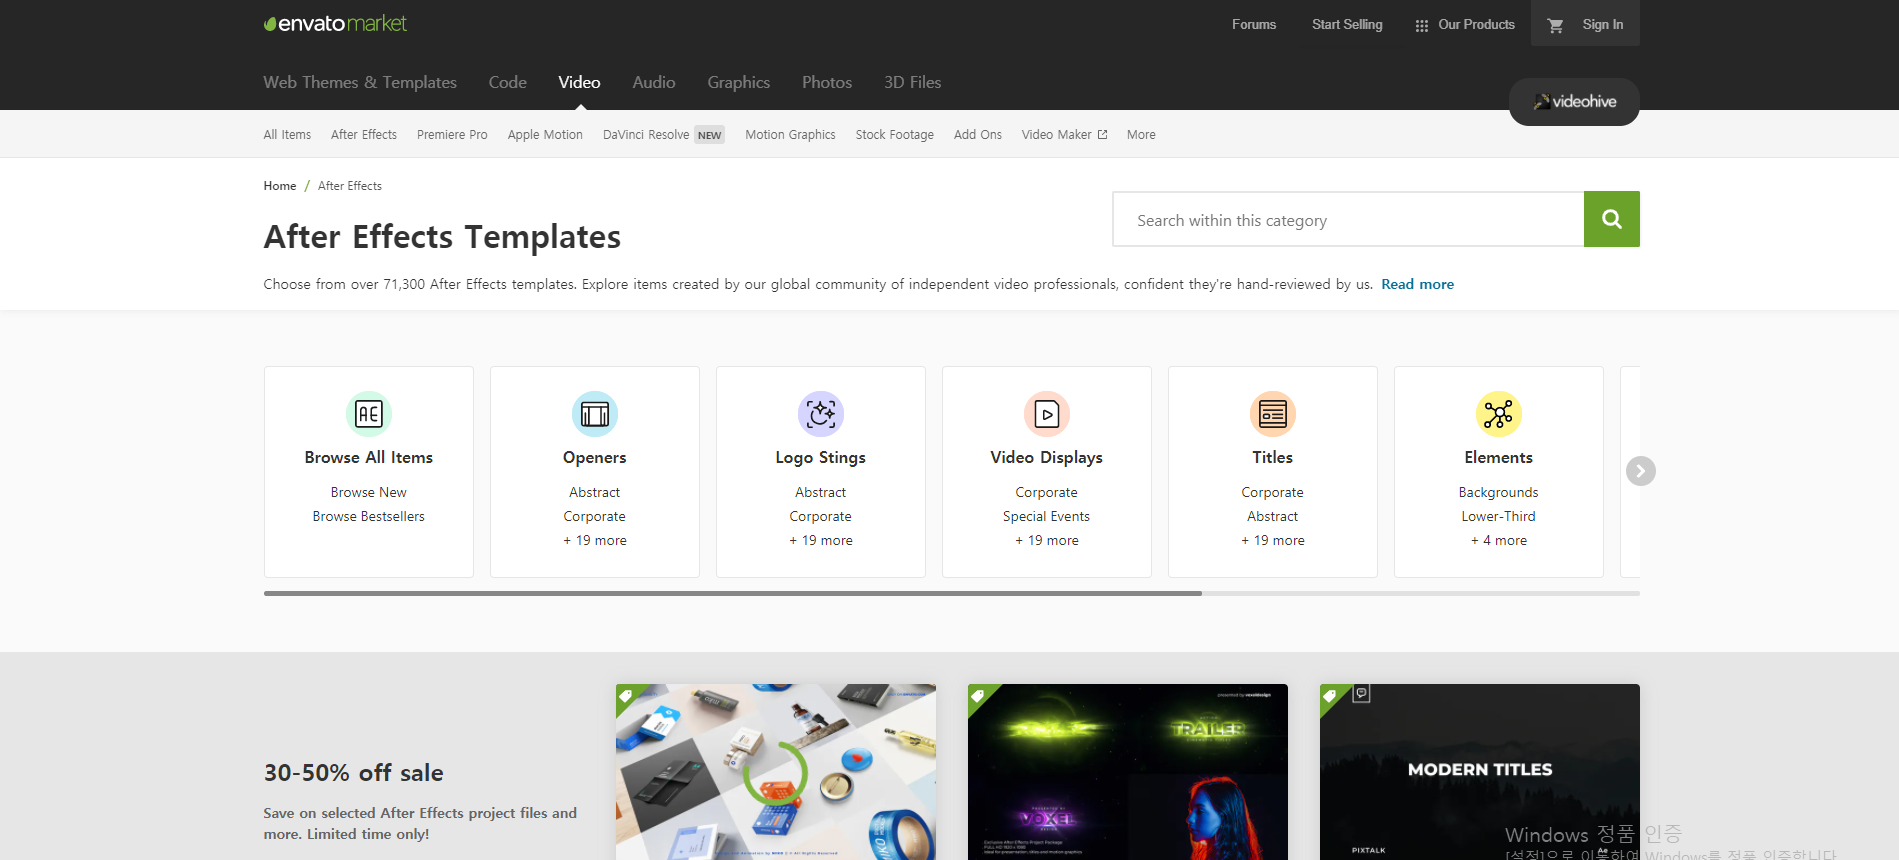Open the Photos menu
This screenshot has width=1899, height=860.
(827, 82)
